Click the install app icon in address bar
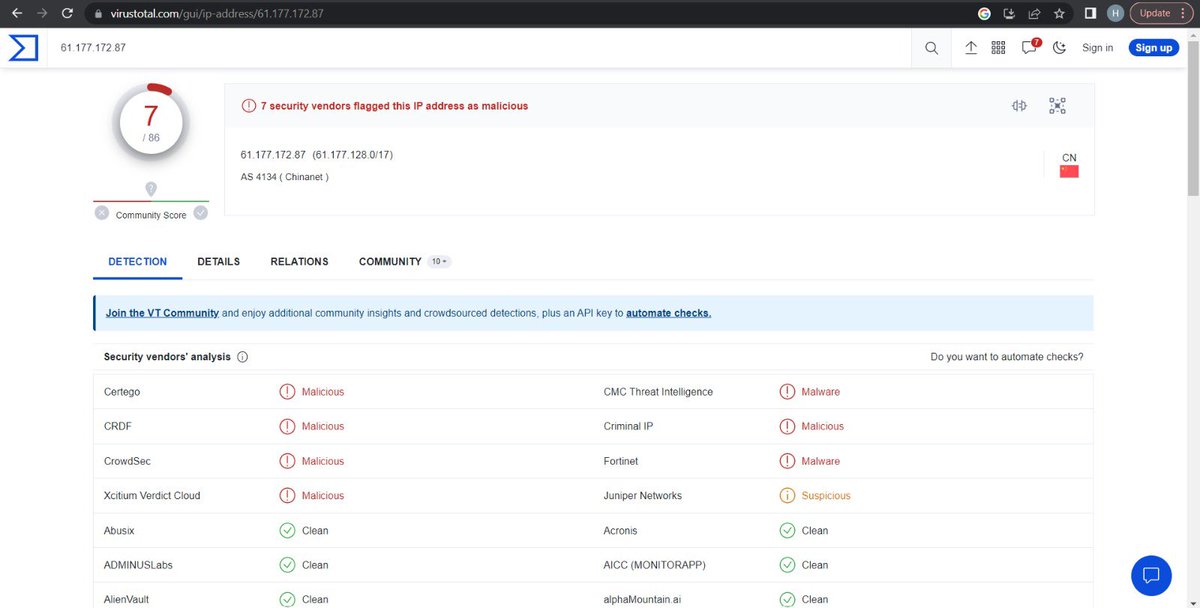 [x=1009, y=14]
